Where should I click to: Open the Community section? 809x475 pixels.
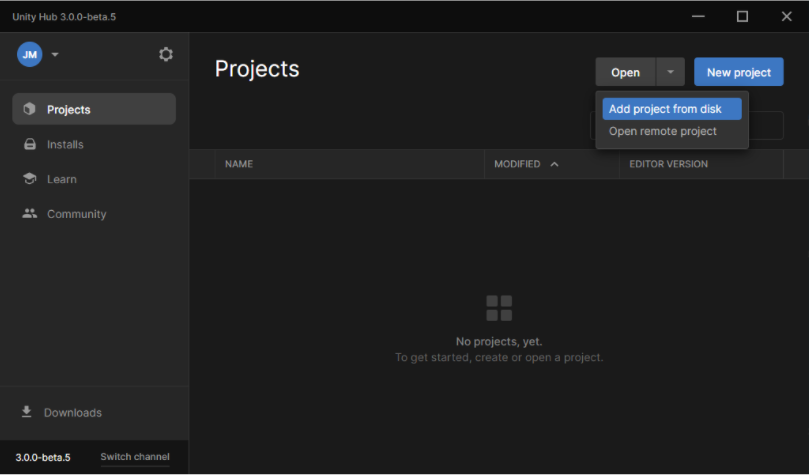click(76, 214)
